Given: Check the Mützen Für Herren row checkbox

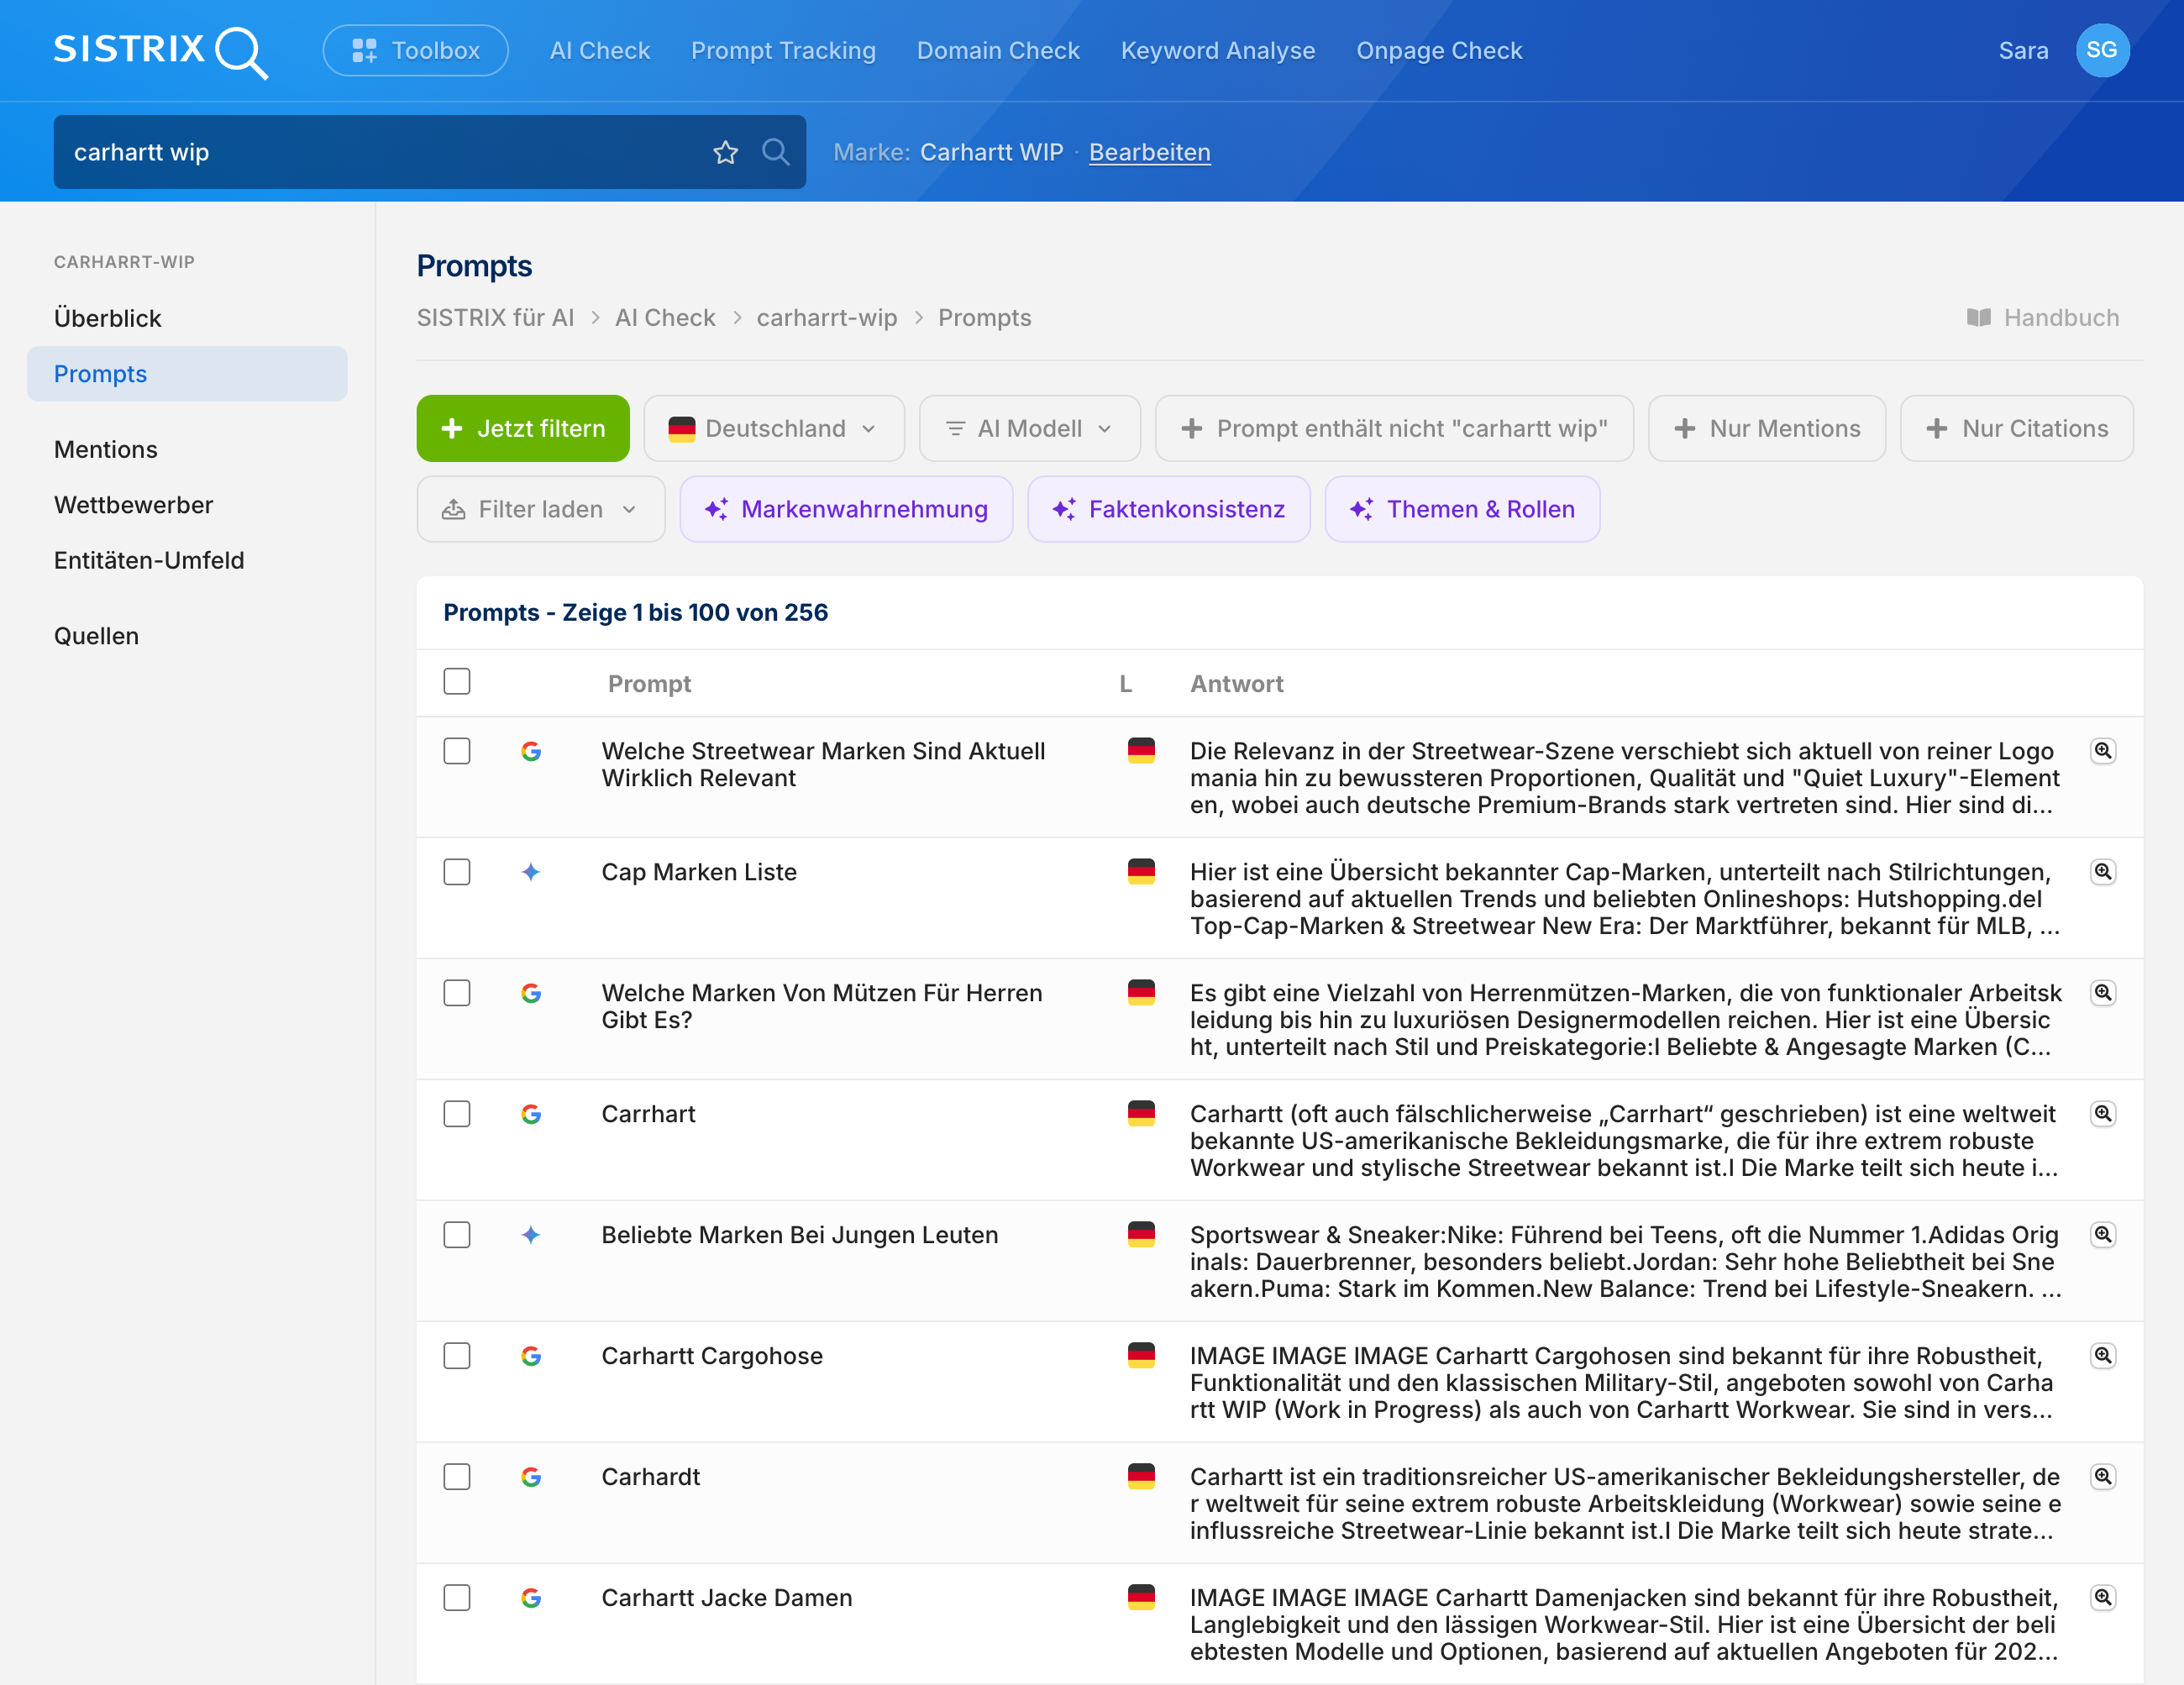Looking at the screenshot, I should (x=457, y=993).
